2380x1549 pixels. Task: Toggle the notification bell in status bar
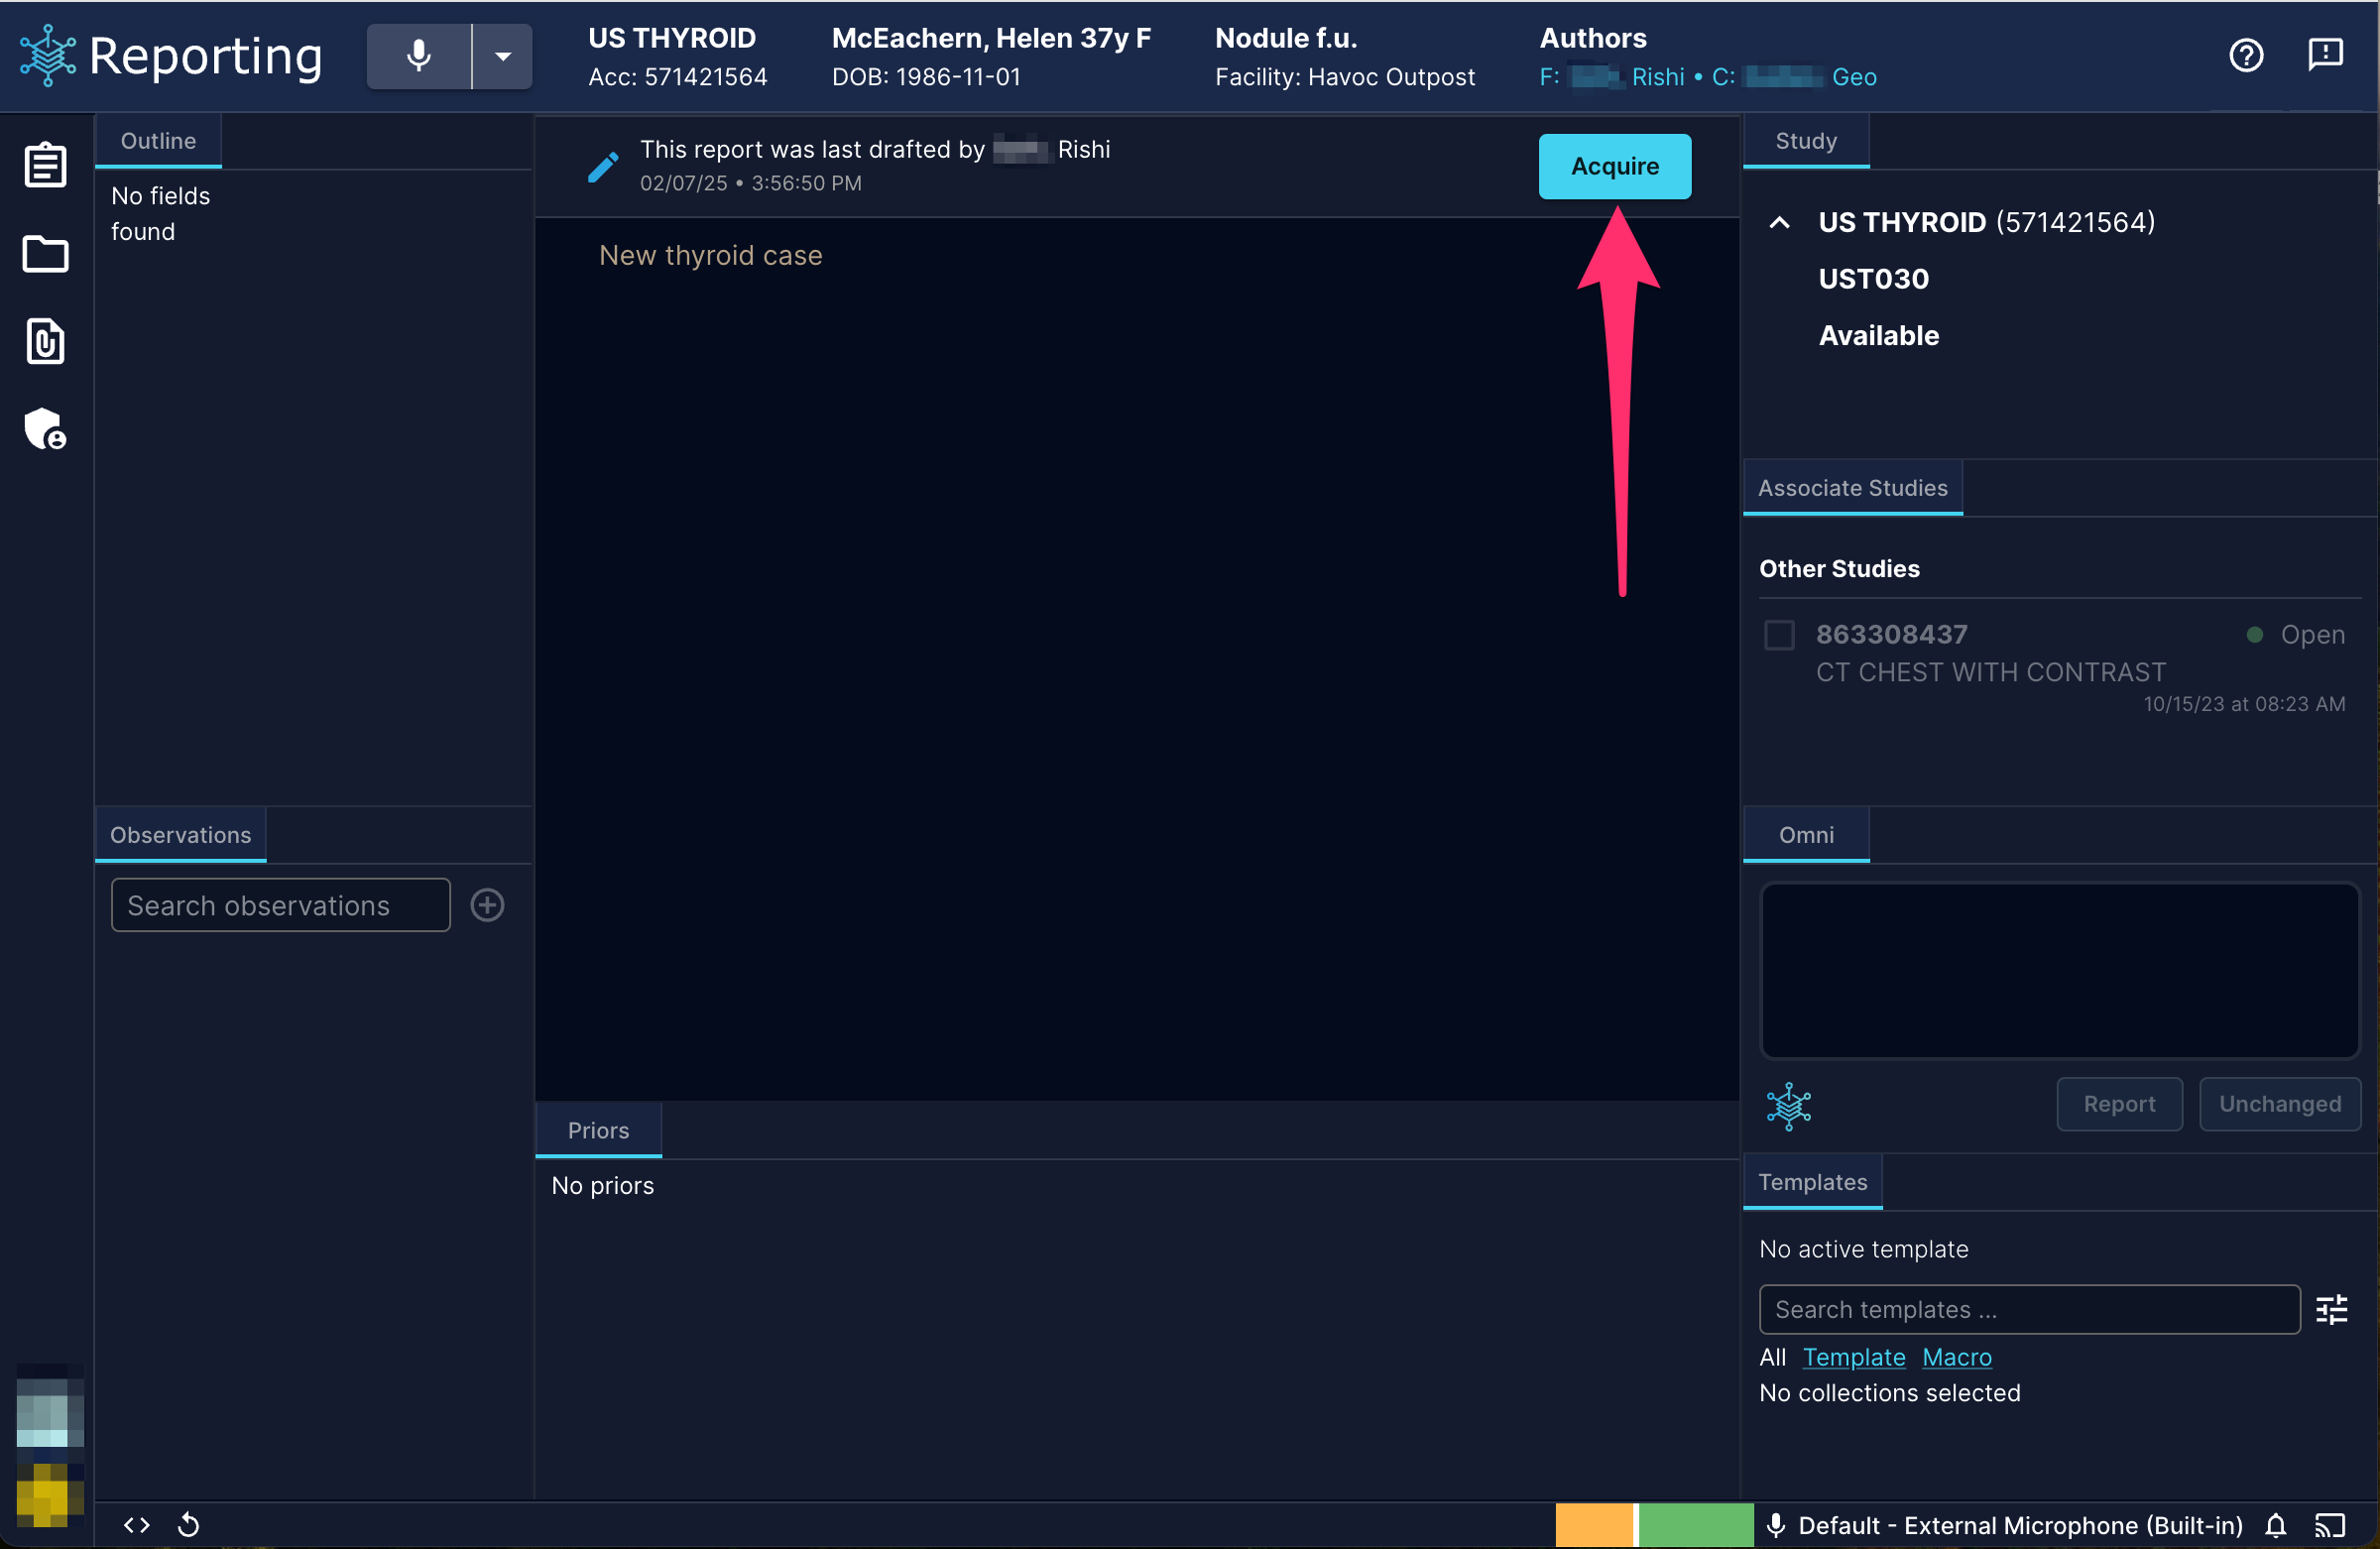(2275, 1525)
